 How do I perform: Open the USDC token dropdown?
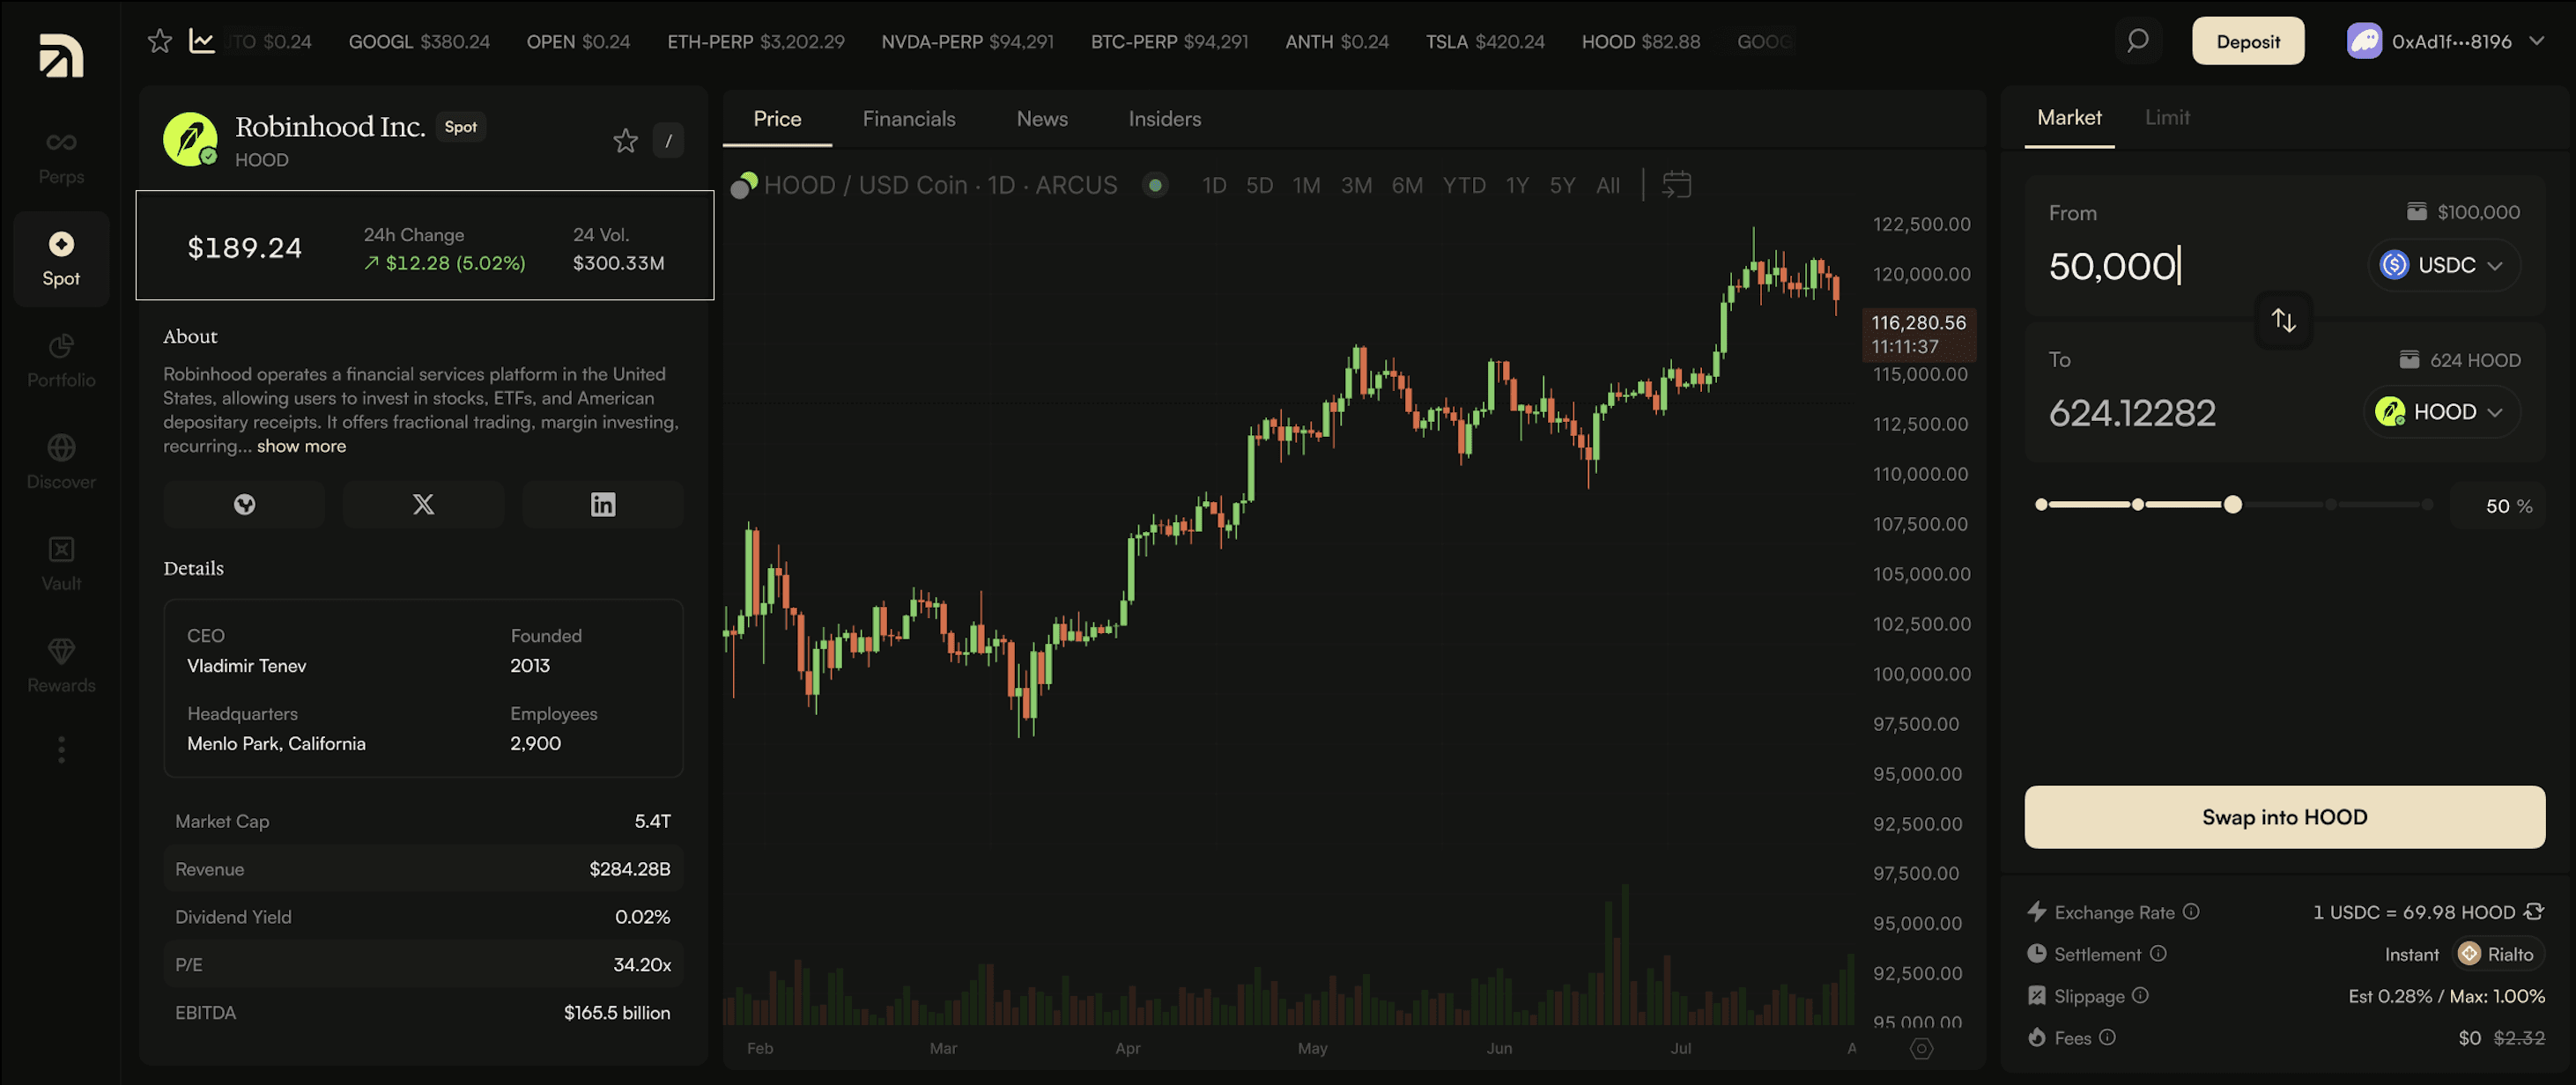pos(2443,265)
